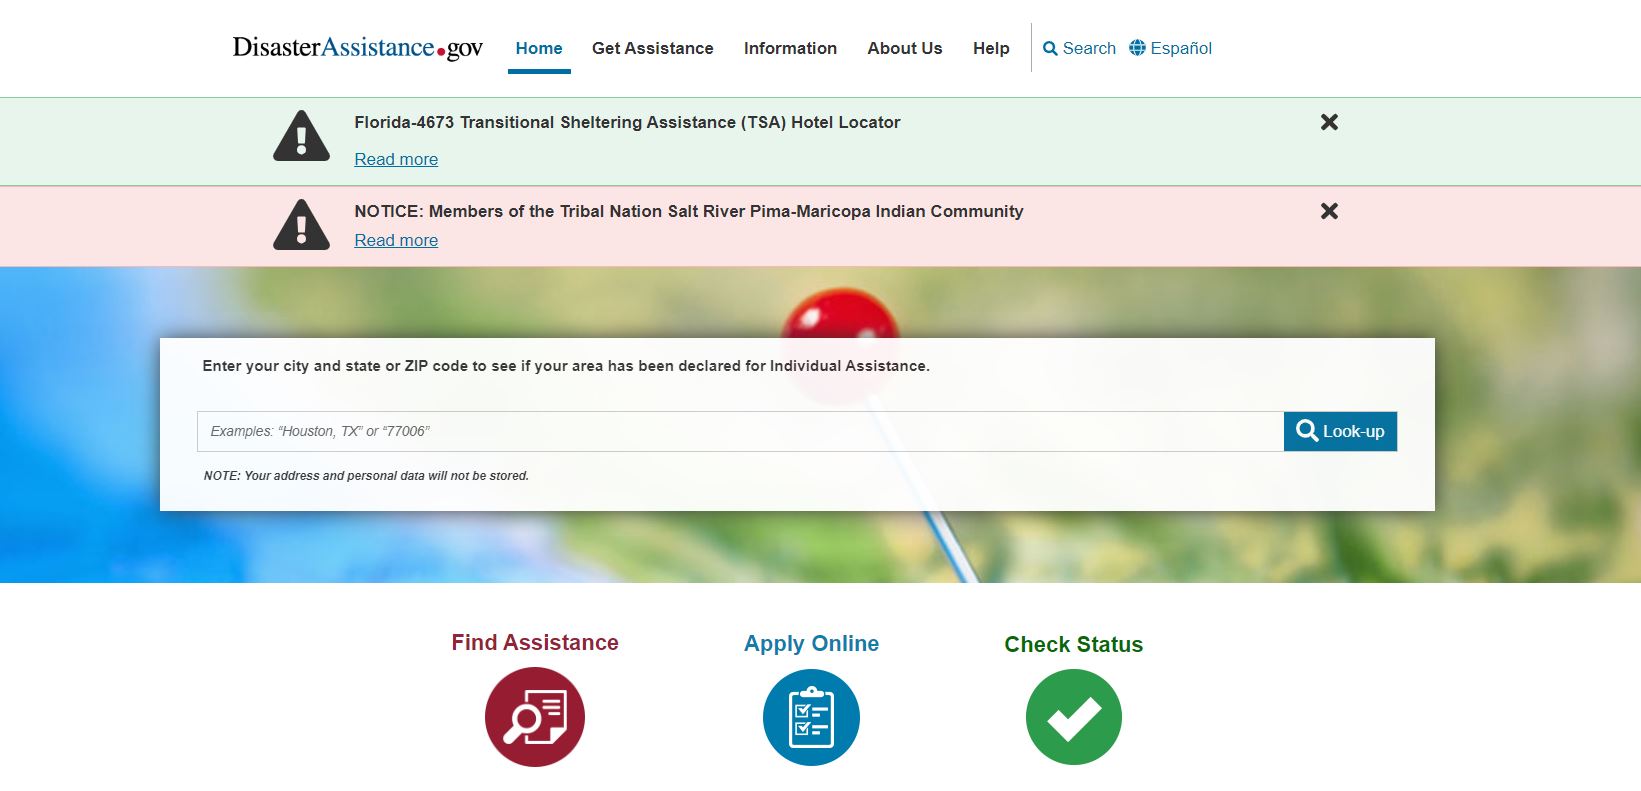Click the Look-up button

coord(1340,431)
